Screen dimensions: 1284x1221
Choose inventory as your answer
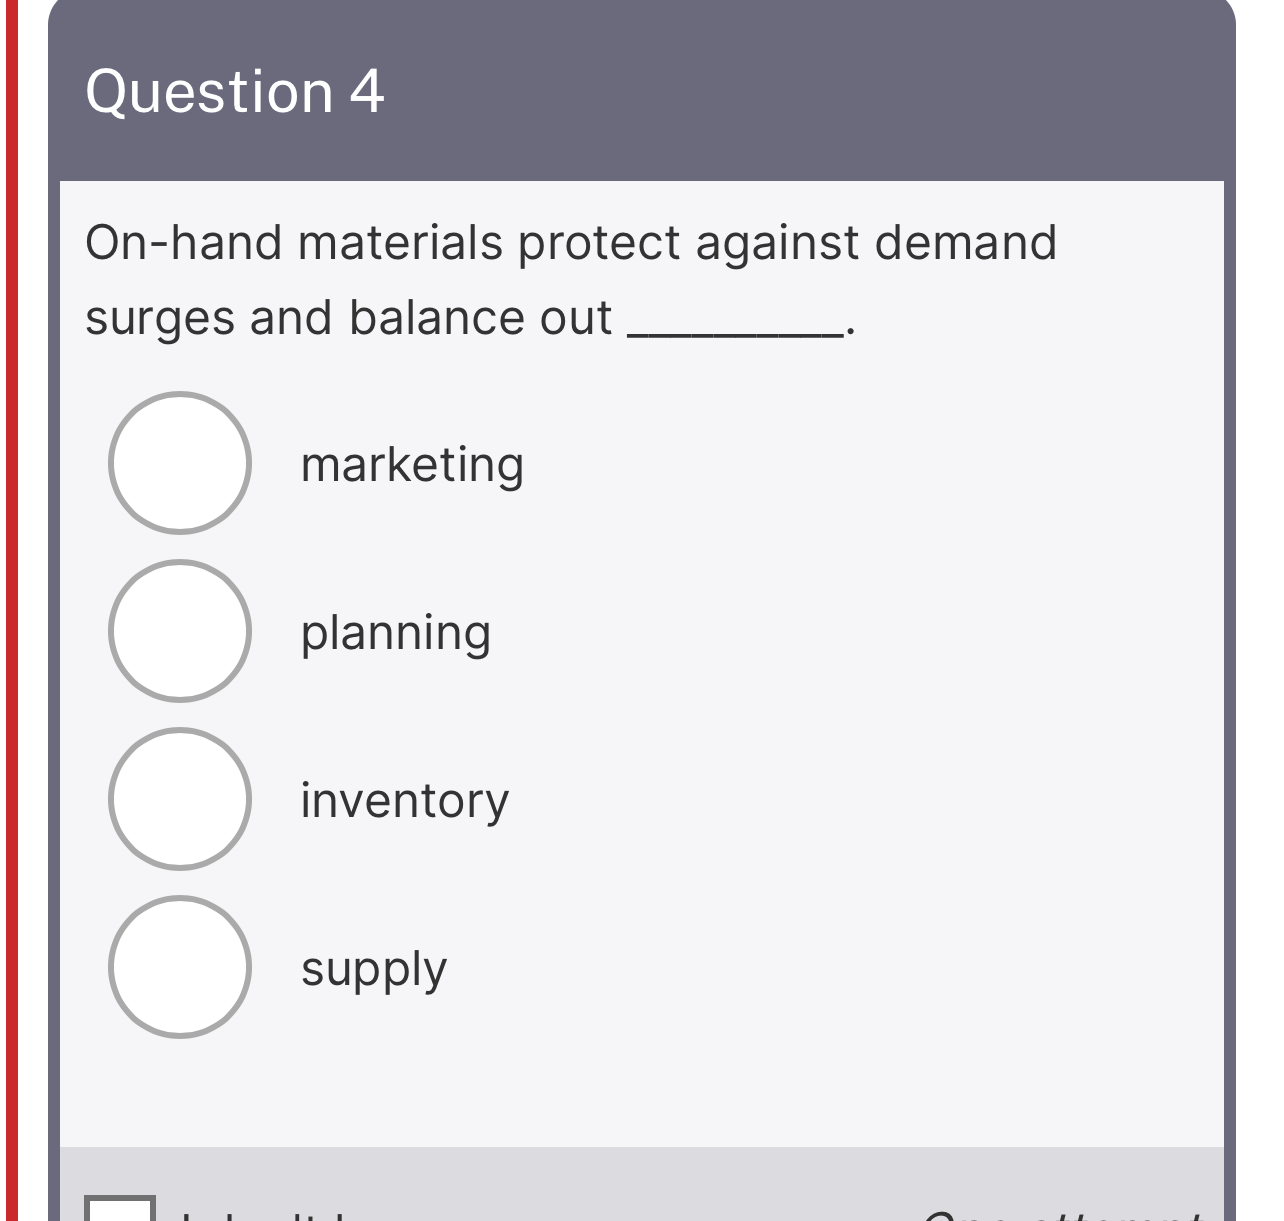[180, 800]
